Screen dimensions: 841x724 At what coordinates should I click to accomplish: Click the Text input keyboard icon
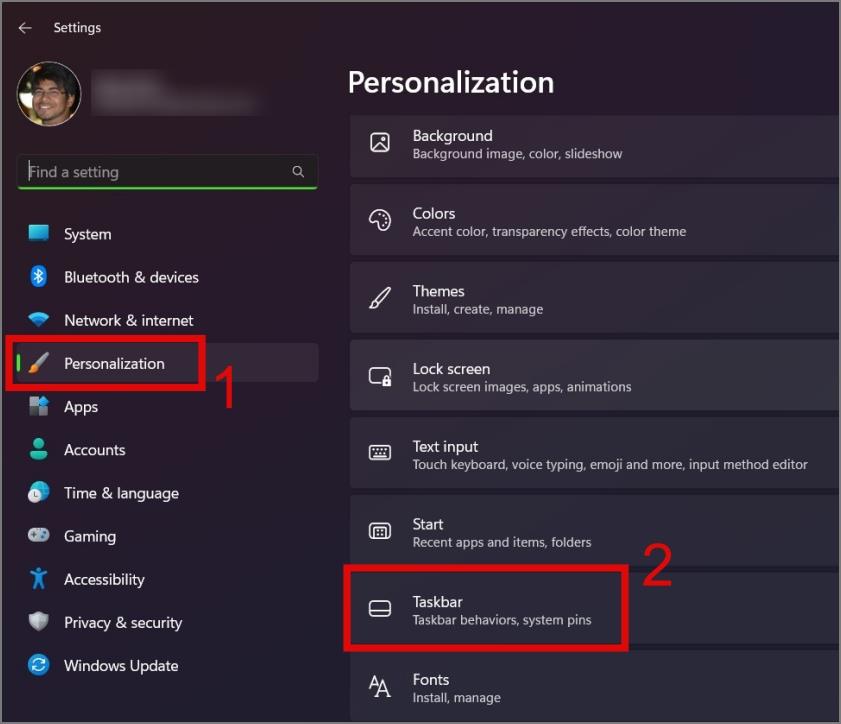(380, 452)
